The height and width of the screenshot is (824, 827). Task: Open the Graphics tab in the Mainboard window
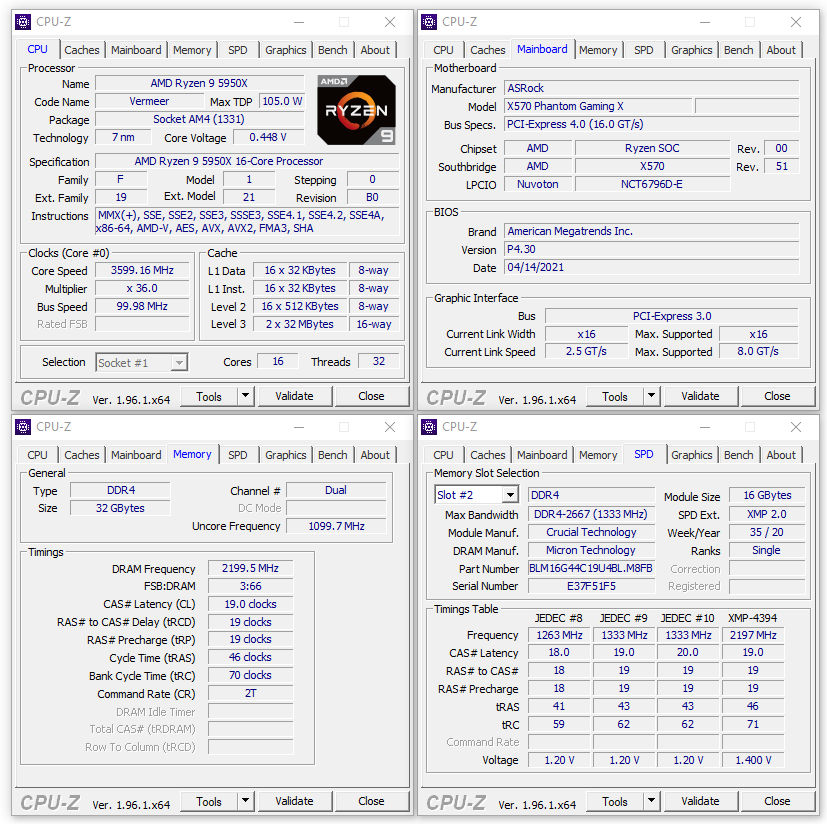click(691, 50)
